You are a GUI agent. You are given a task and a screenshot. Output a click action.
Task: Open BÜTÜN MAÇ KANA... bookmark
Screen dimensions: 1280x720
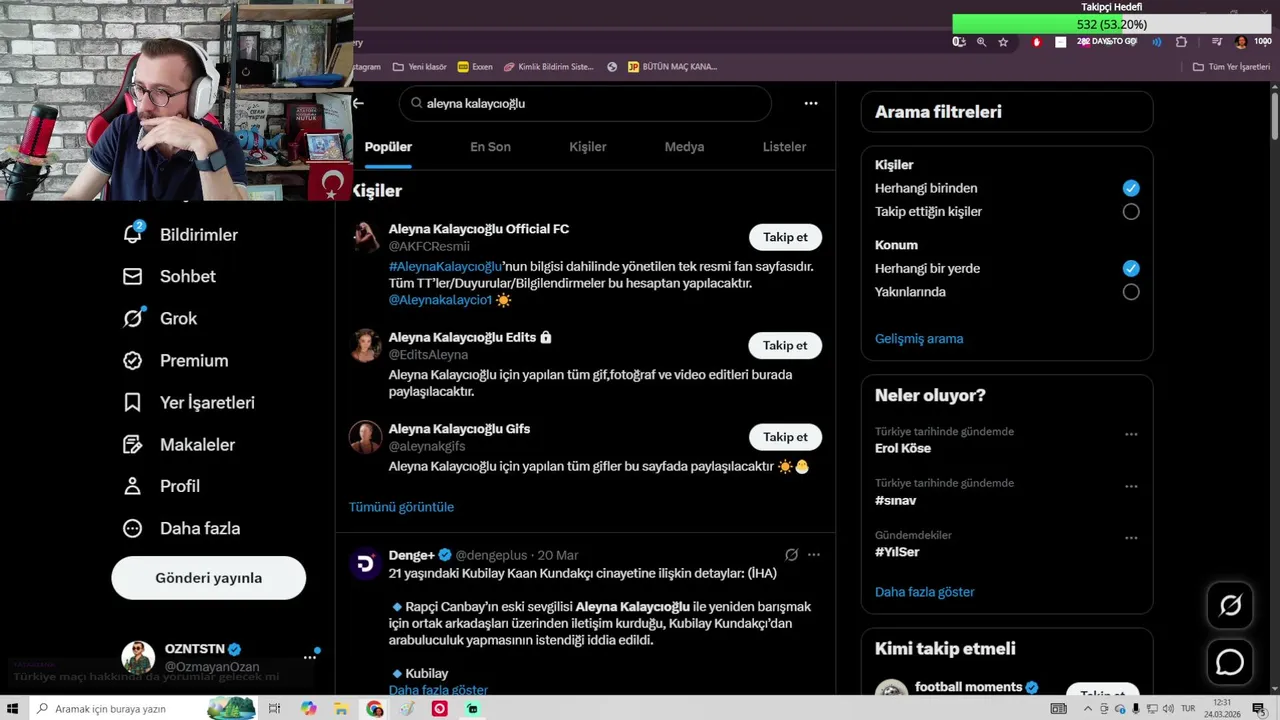tap(672, 67)
